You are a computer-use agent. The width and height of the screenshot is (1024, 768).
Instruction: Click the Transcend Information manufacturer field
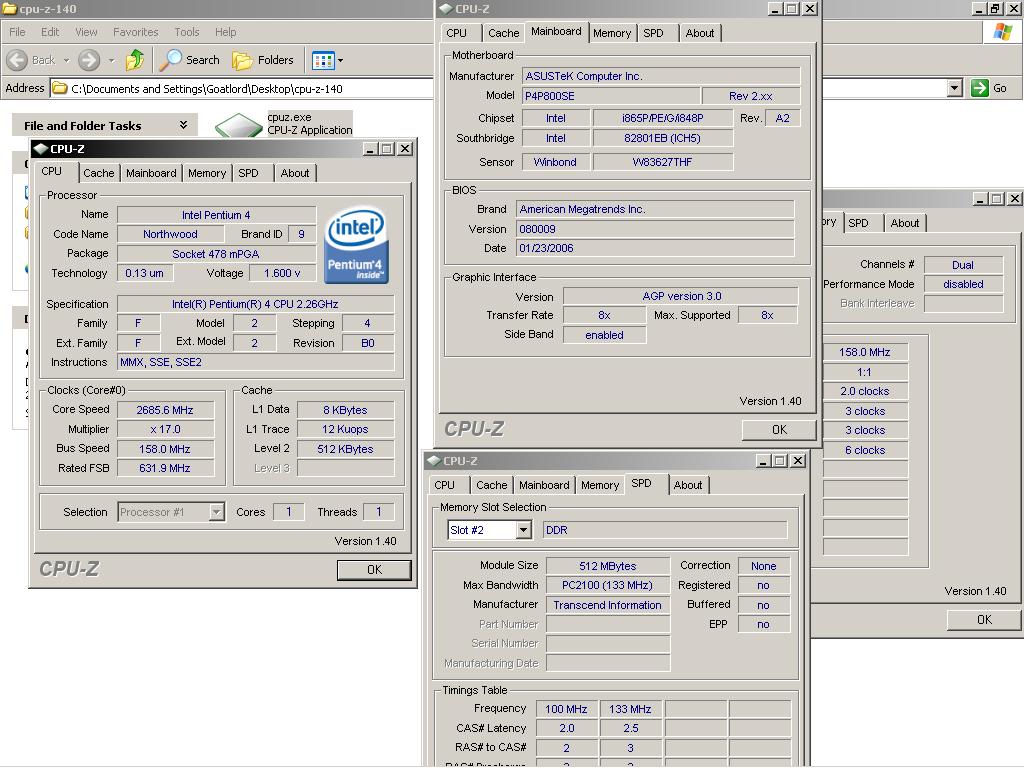pyautogui.click(x=608, y=605)
